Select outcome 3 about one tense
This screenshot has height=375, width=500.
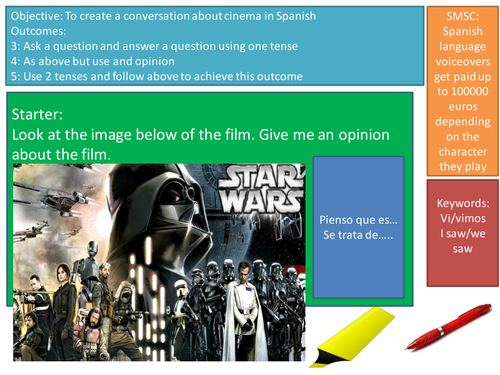pyautogui.click(x=154, y=46)
